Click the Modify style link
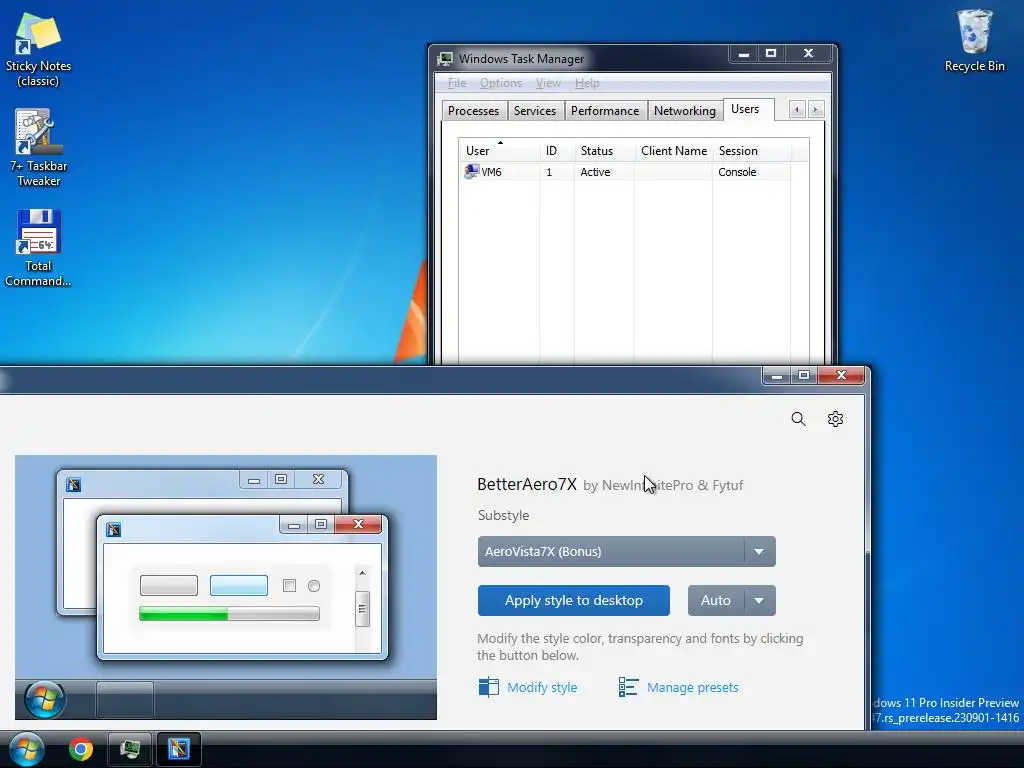 click(542, 687)
